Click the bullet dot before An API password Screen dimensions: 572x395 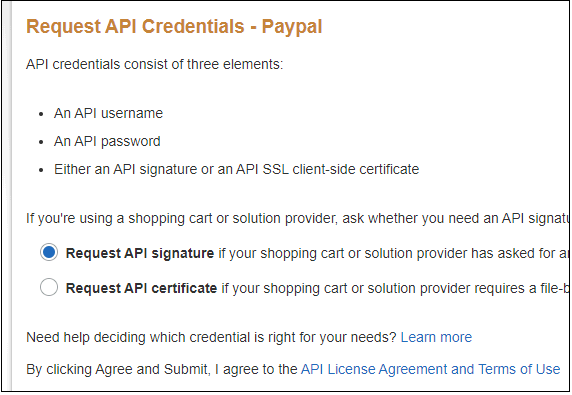click(41, 142)
